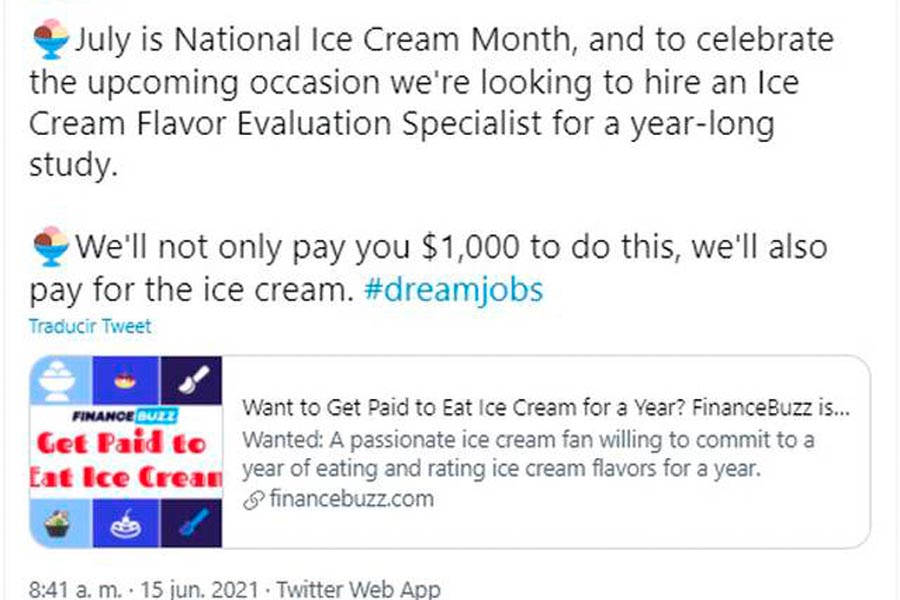Click the Traducir Tweet link
The width and height of the screenshot is (900, 600).
click(90, 326)
